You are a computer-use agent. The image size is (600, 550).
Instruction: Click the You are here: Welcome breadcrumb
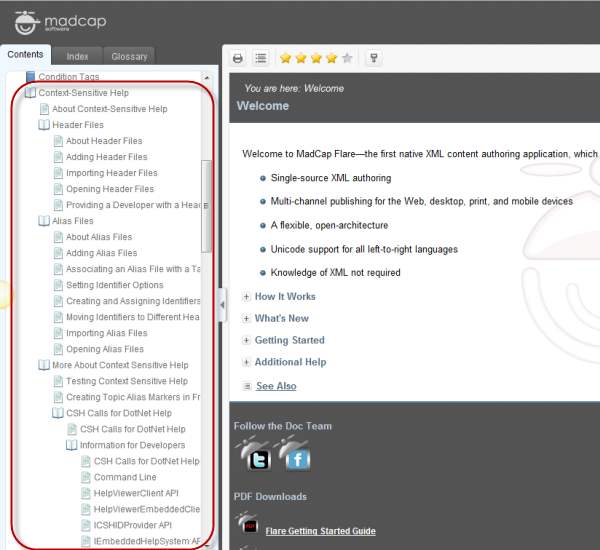294,89
